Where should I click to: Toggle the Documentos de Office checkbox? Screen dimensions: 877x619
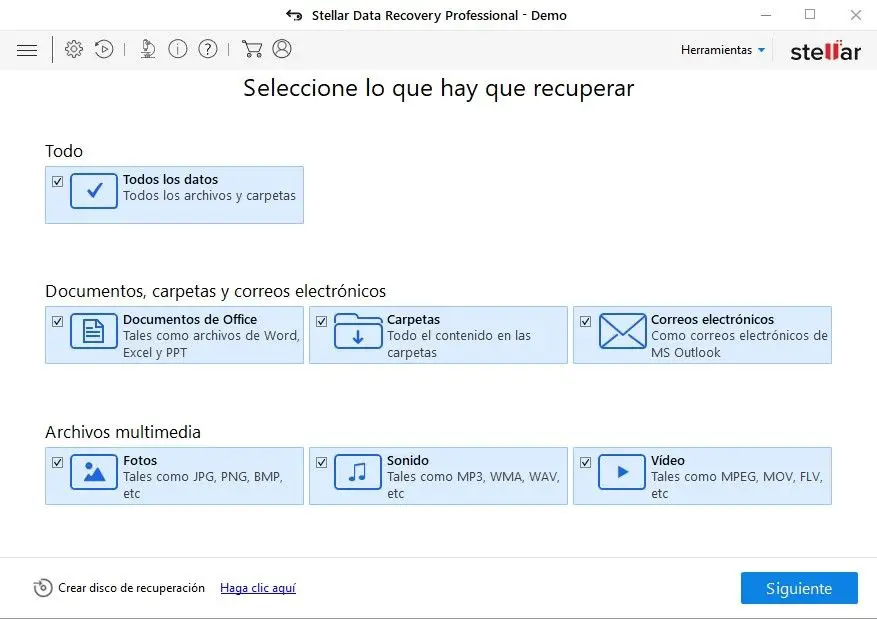click(x=58, y=322)
